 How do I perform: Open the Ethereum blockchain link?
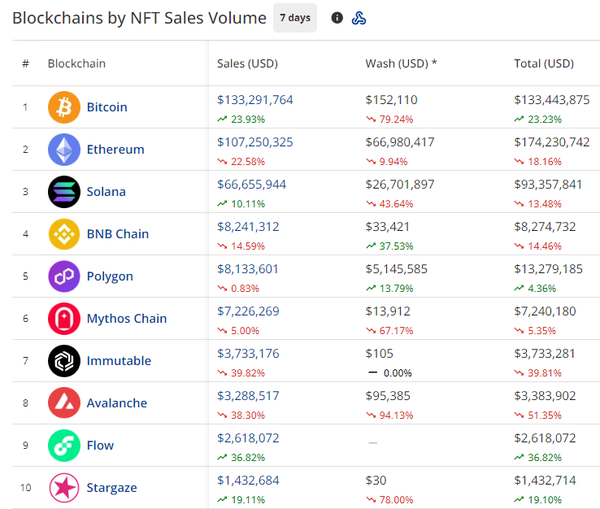(x=115, y=149)
